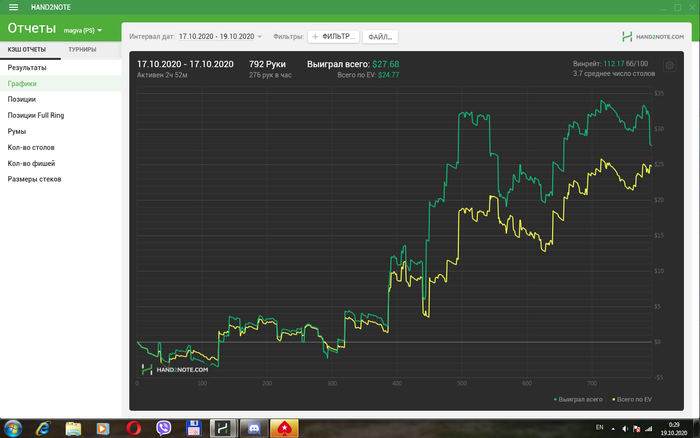
Task: Open chart settings gear icon
Action: click(x=669, y=66)
